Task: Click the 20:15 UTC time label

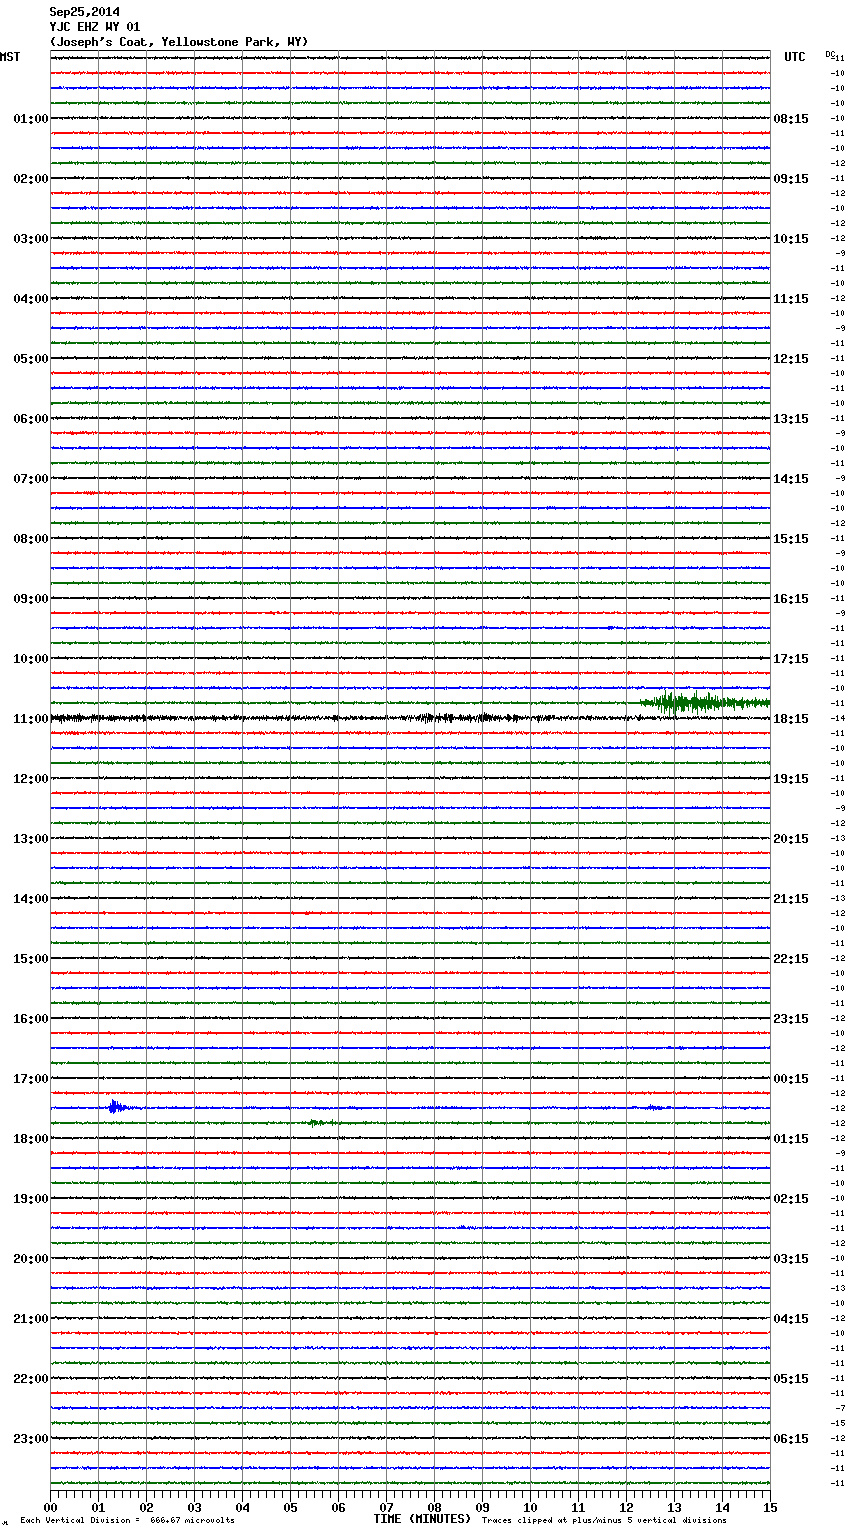Action: (x=791, y=839)
